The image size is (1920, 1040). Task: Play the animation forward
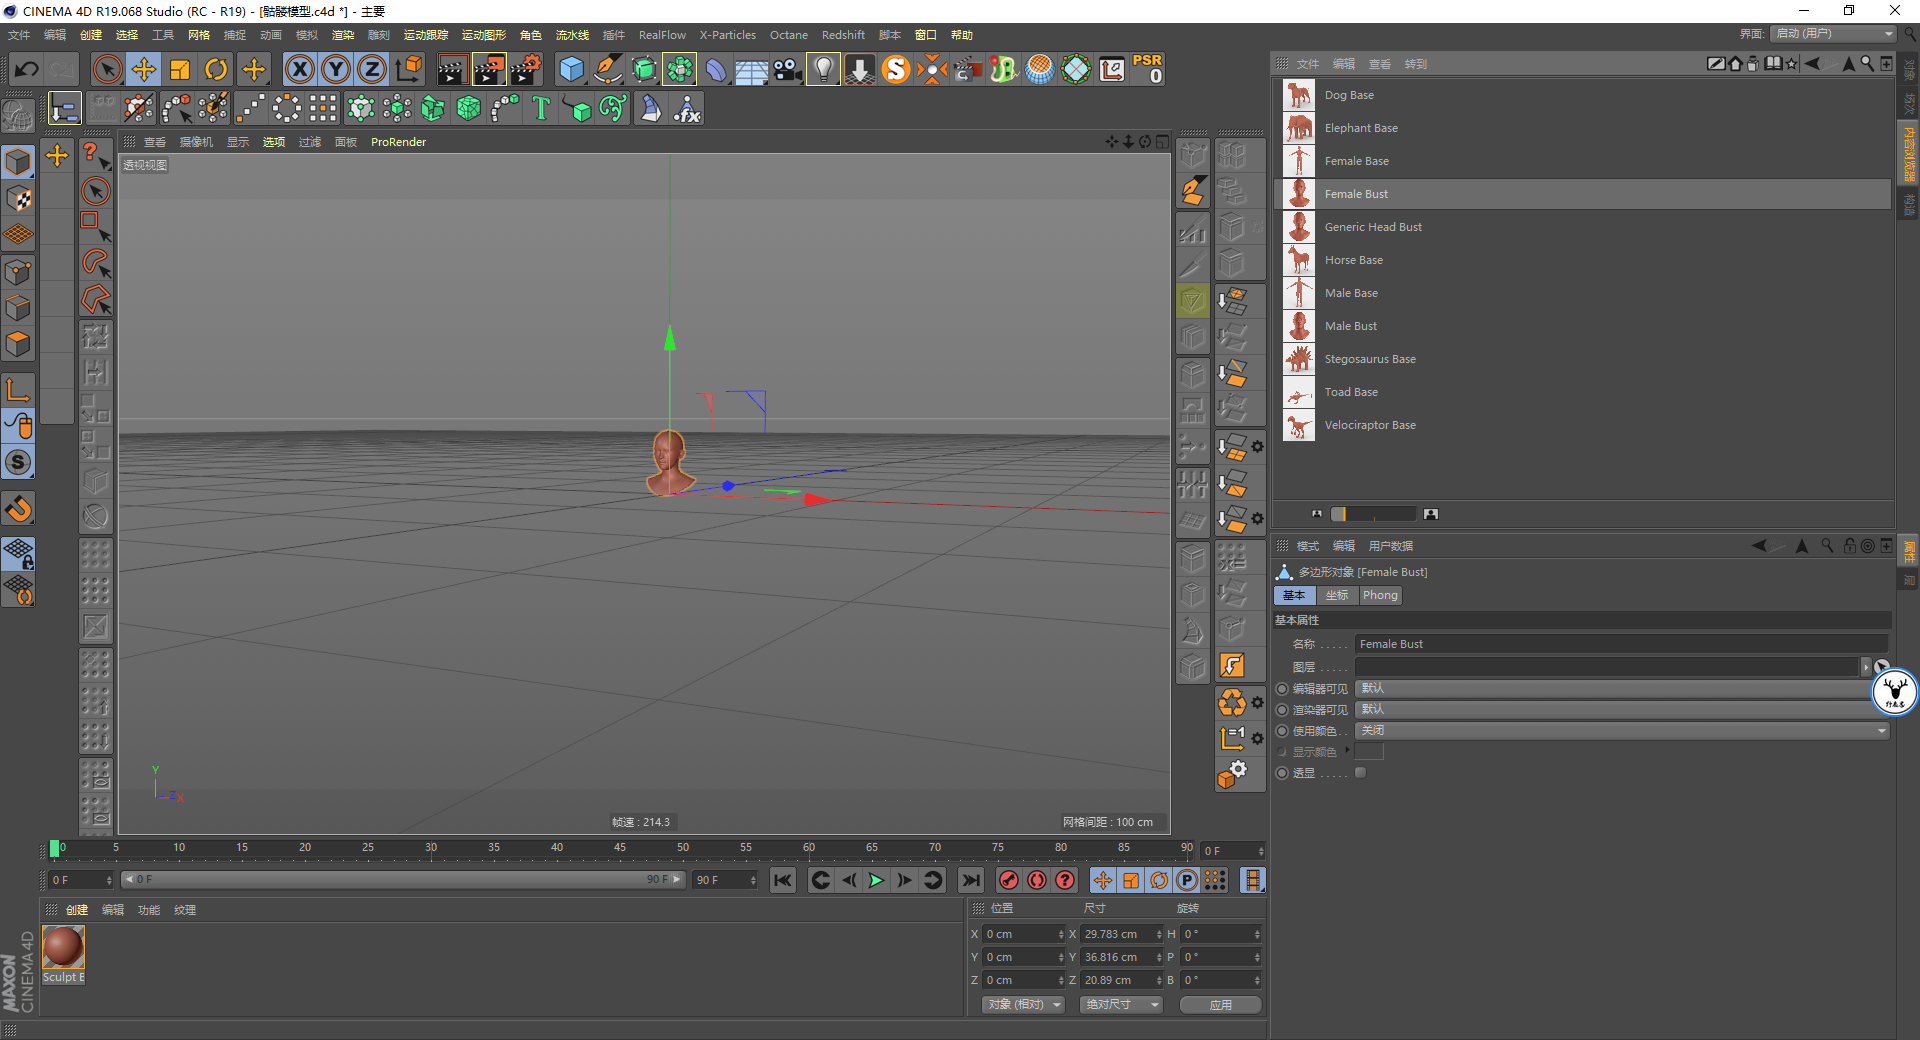[876, 880]
